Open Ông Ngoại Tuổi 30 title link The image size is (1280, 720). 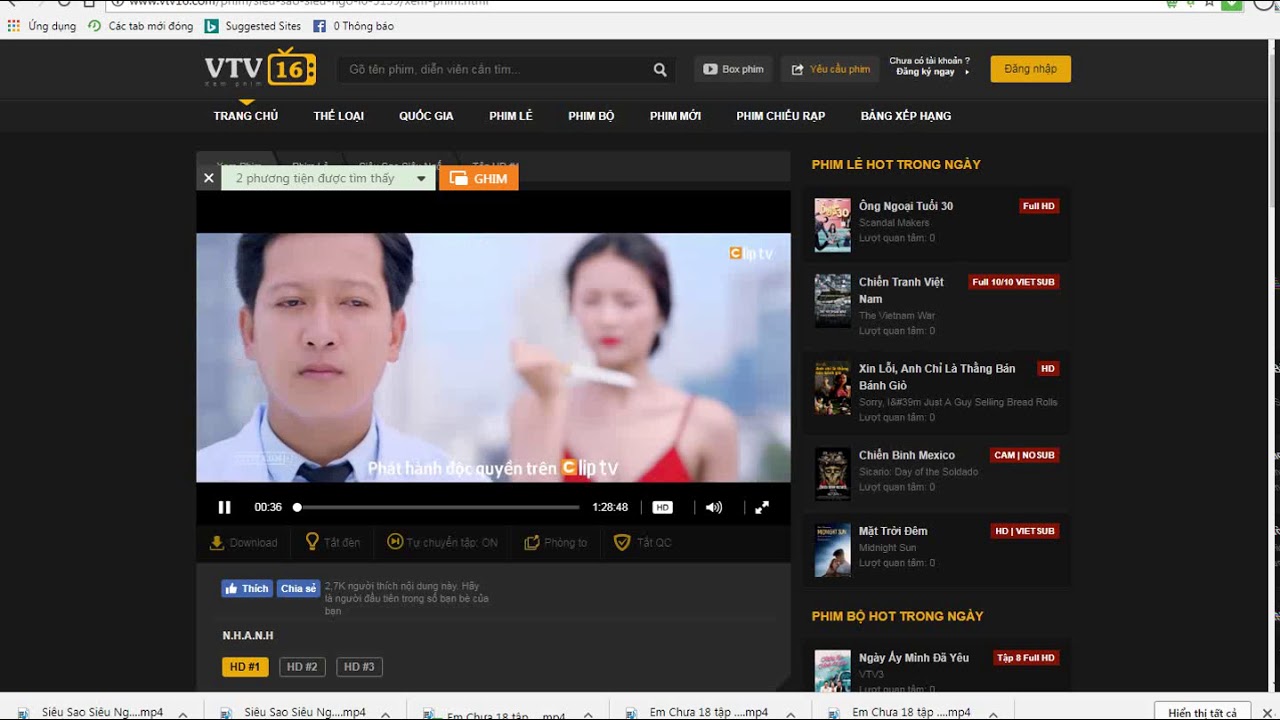(x=906, y=206)
